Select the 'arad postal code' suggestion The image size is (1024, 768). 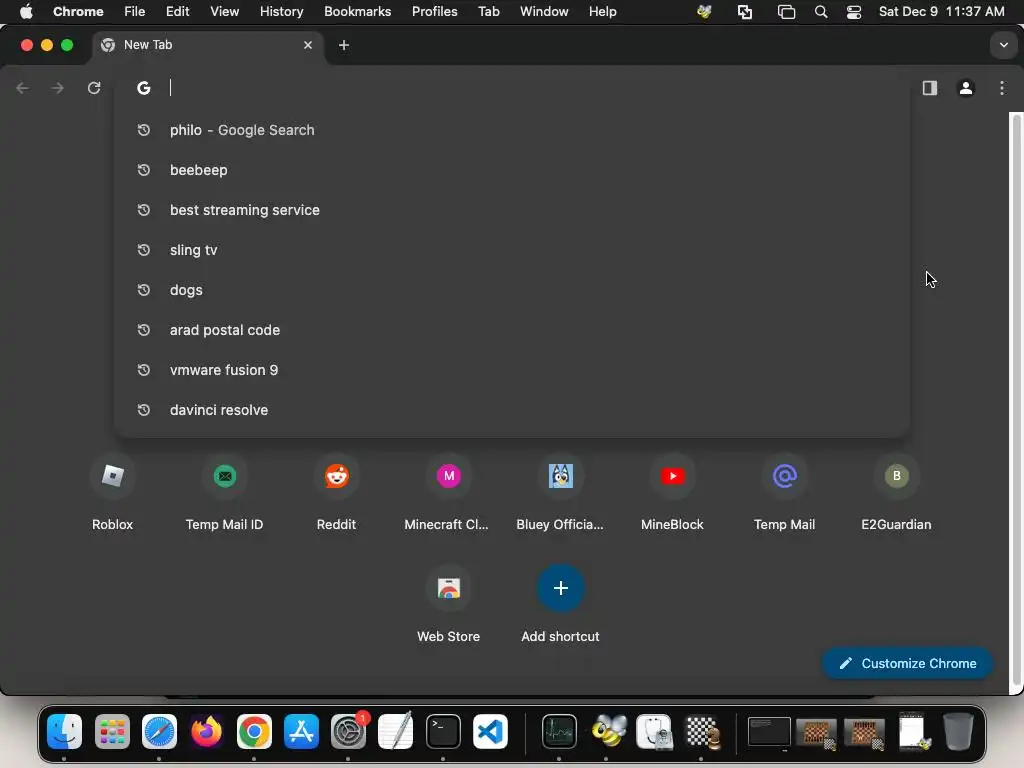(512, 330)
